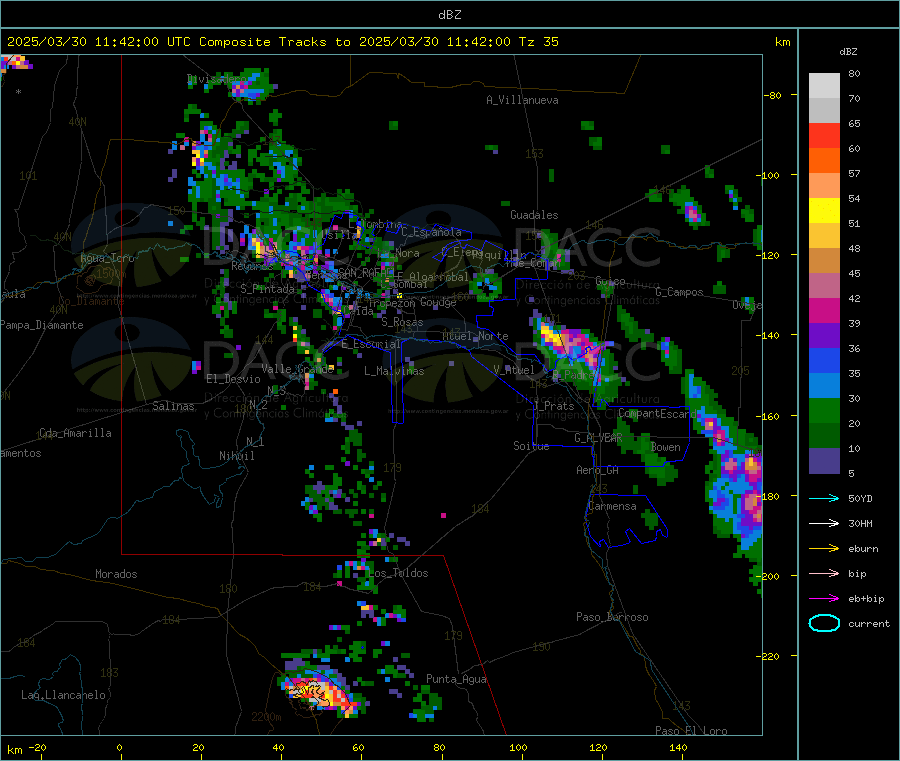Pick the purple 36-39 dBZ color swatch

point(824,336)
